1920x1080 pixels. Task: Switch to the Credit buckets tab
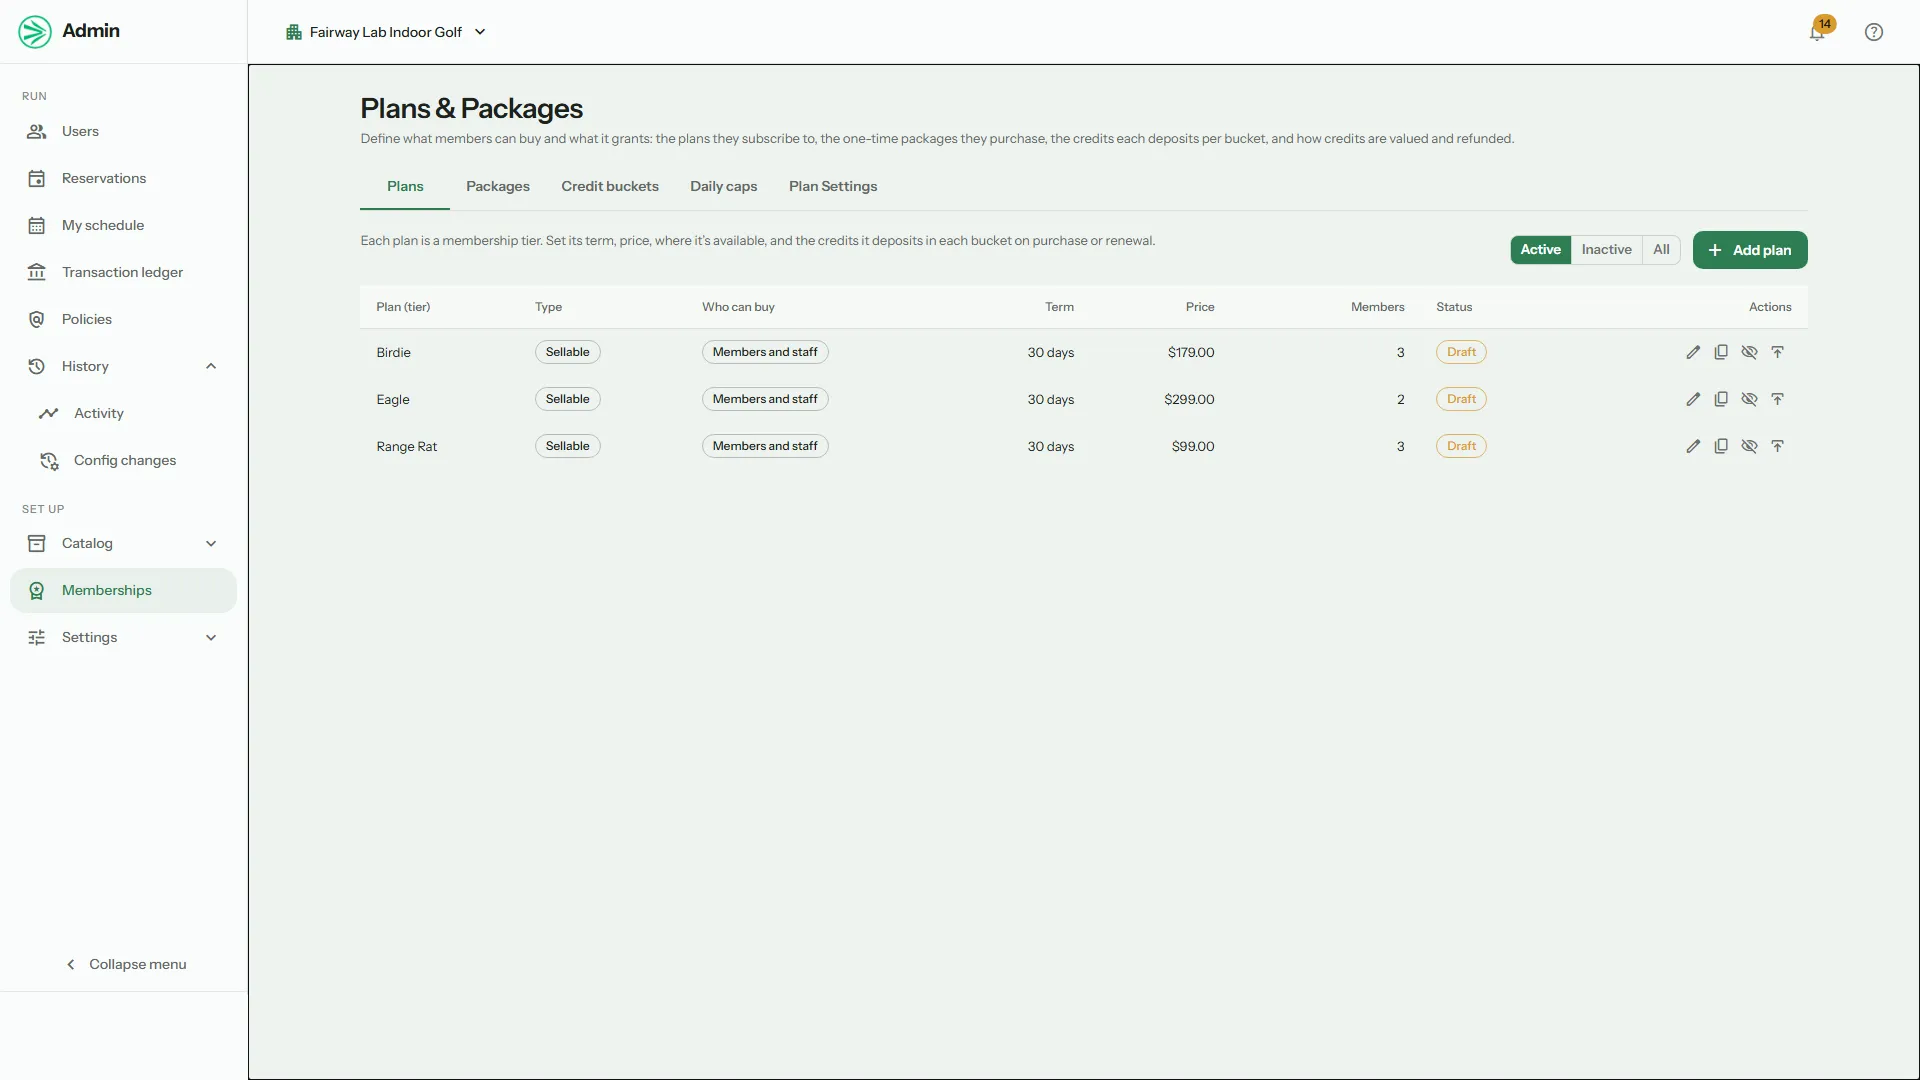[x=610, y=186]
